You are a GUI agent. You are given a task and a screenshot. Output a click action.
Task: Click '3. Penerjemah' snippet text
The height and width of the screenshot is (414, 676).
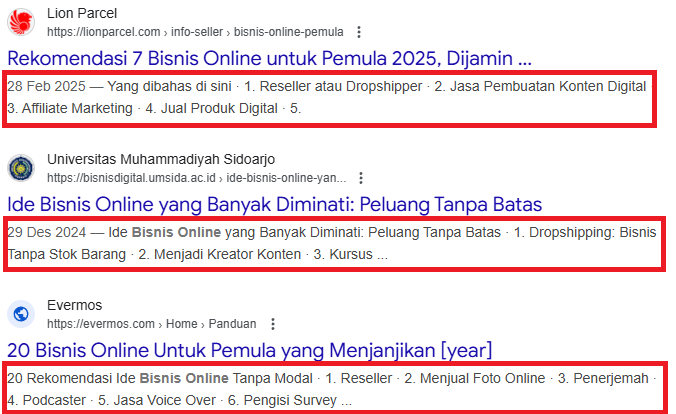[x=603, y=378]
